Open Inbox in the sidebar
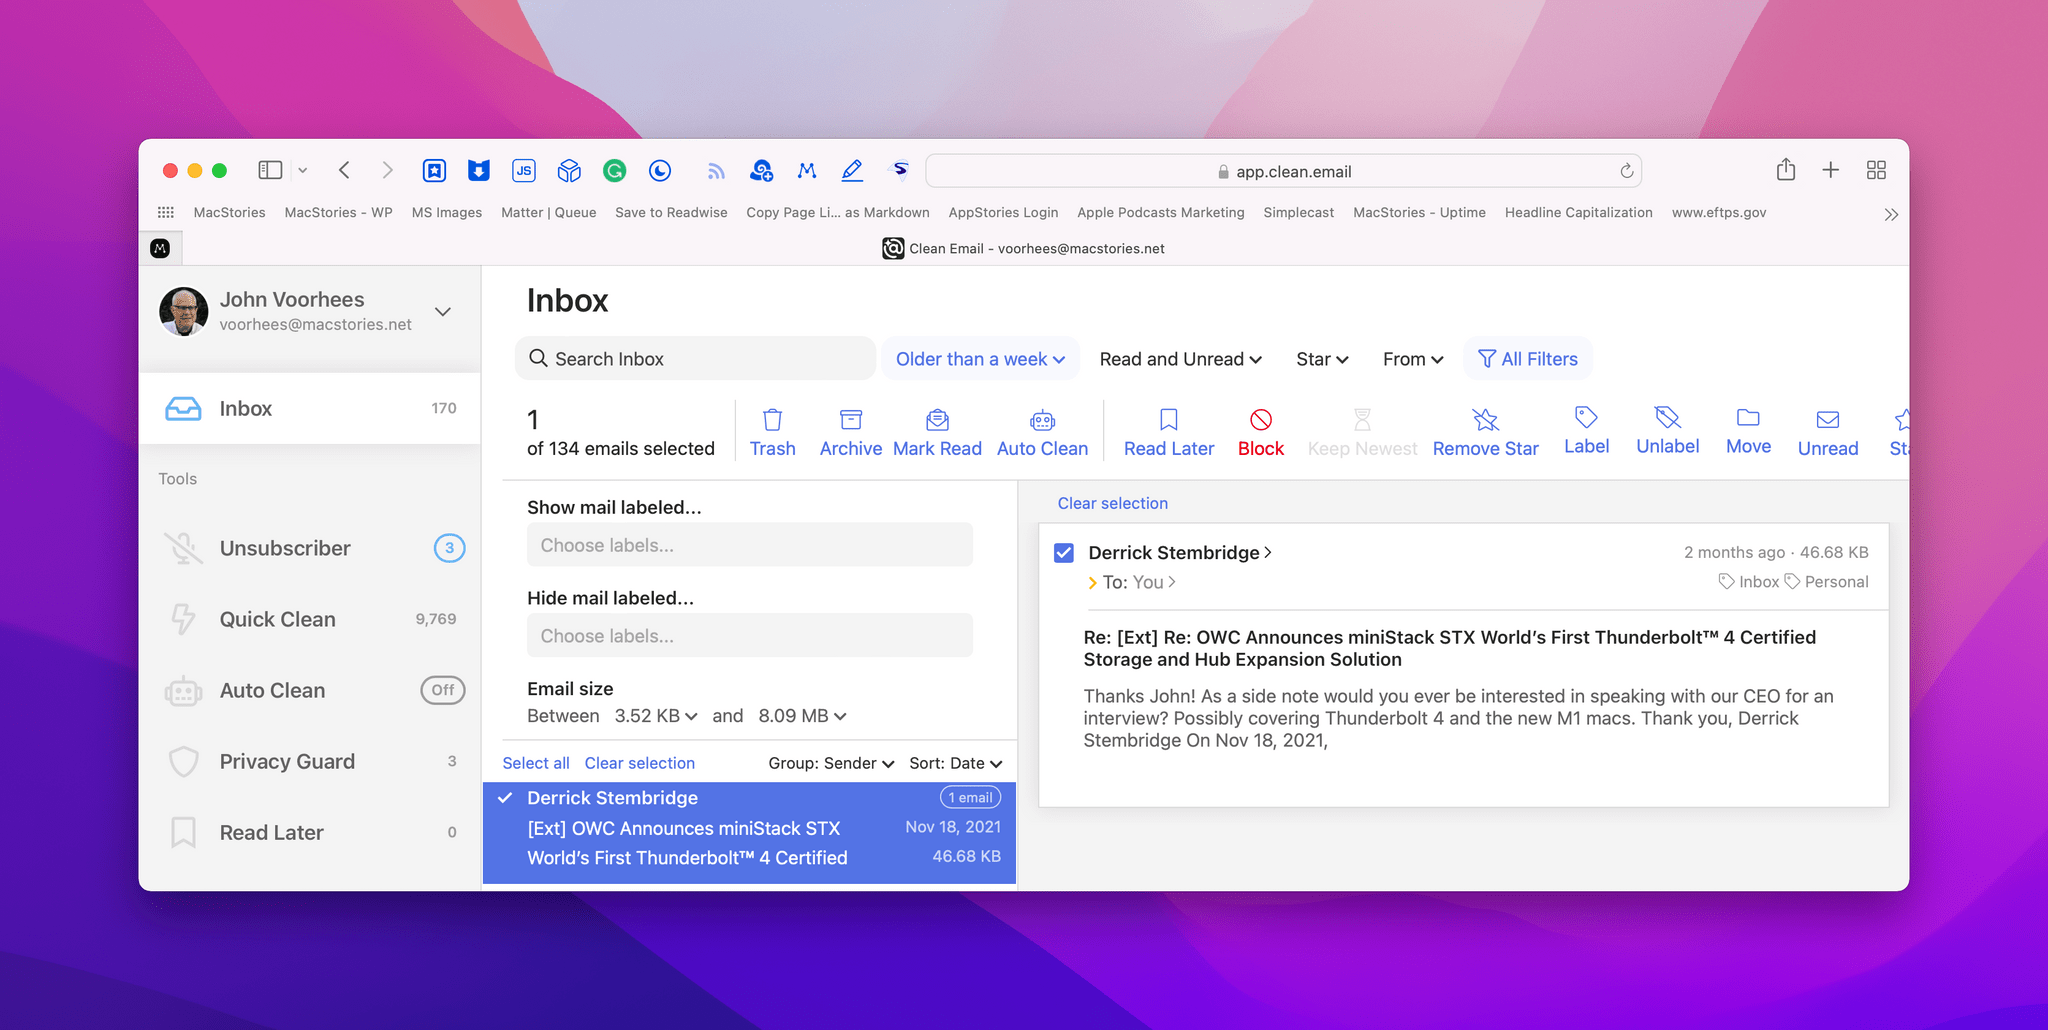 (x=310, y=408)
